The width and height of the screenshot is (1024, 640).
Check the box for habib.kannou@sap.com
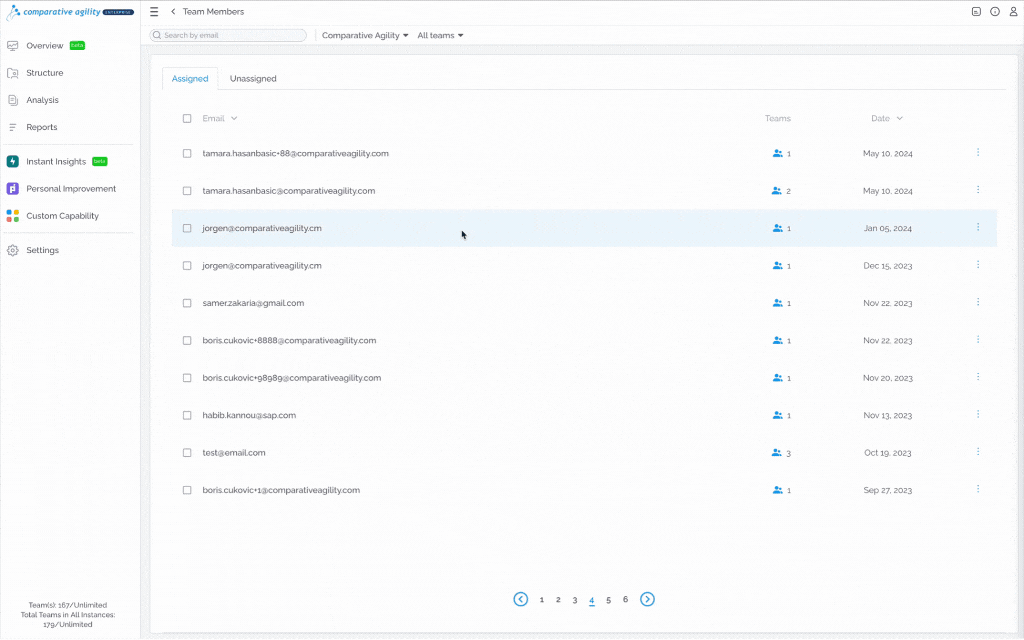pyautogui.click(x=187, y=415)
